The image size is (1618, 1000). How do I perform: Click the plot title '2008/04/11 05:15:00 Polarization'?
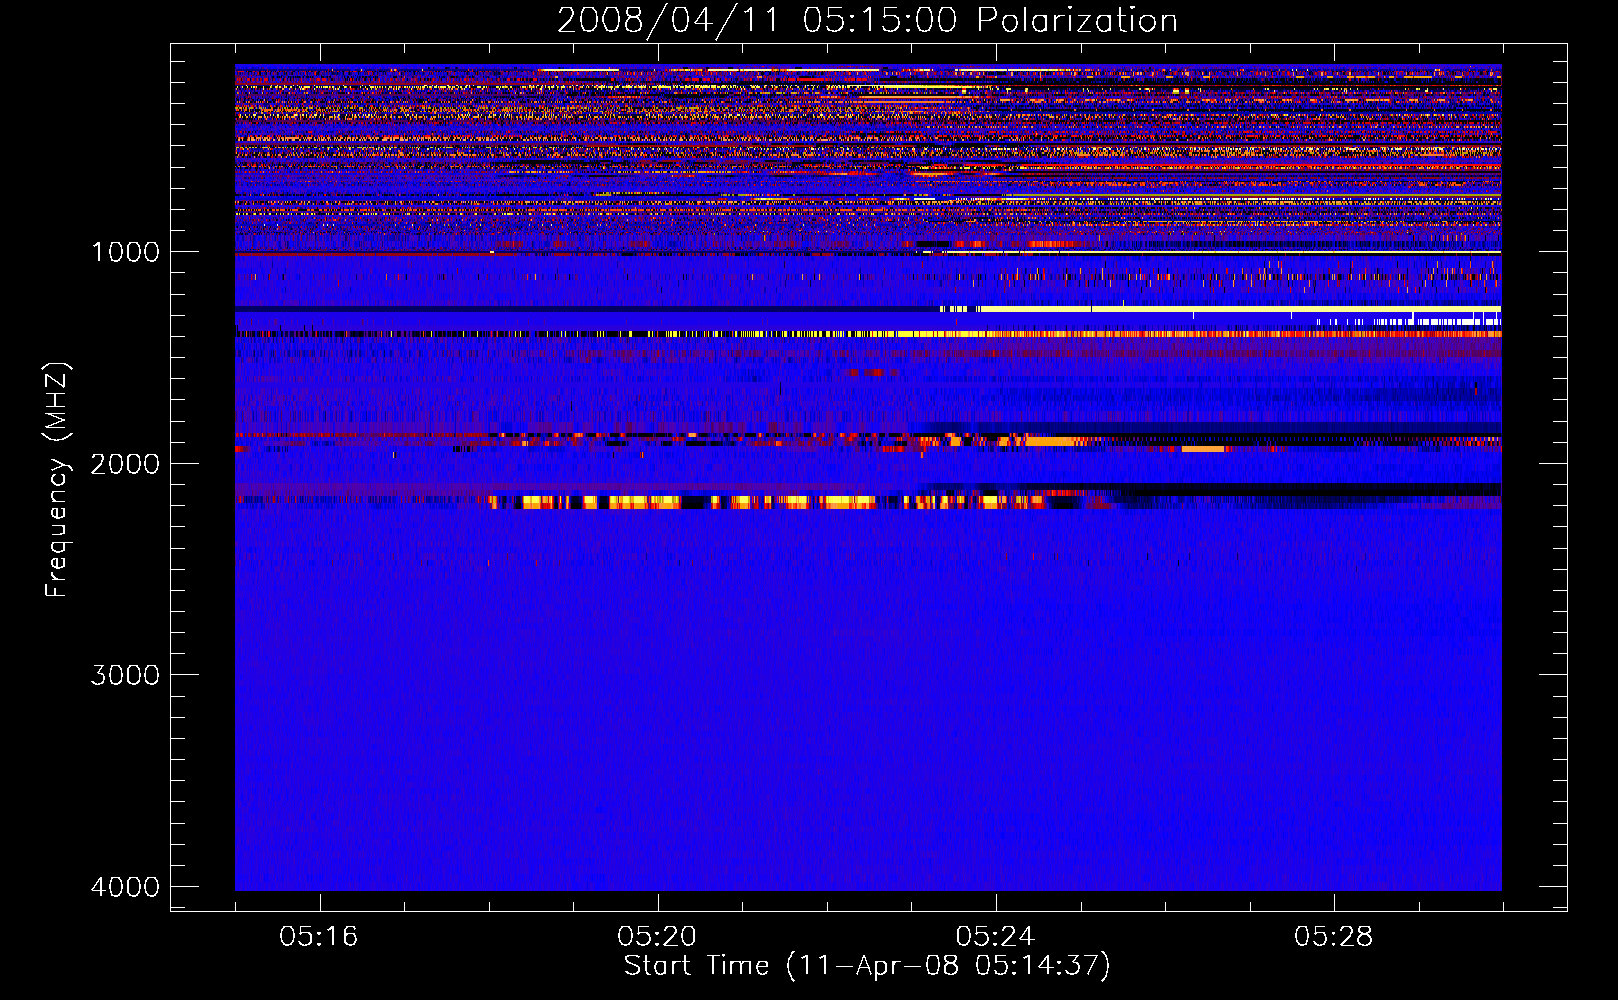point(867,20)
